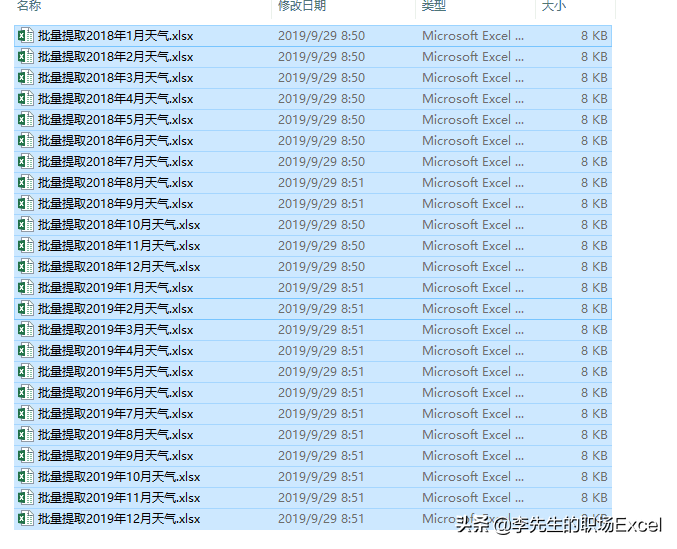Screen dimensions: 677x549
Task: Click Excel icon of 批量提取2018年5月天气.xlsx
Action: 25,120
